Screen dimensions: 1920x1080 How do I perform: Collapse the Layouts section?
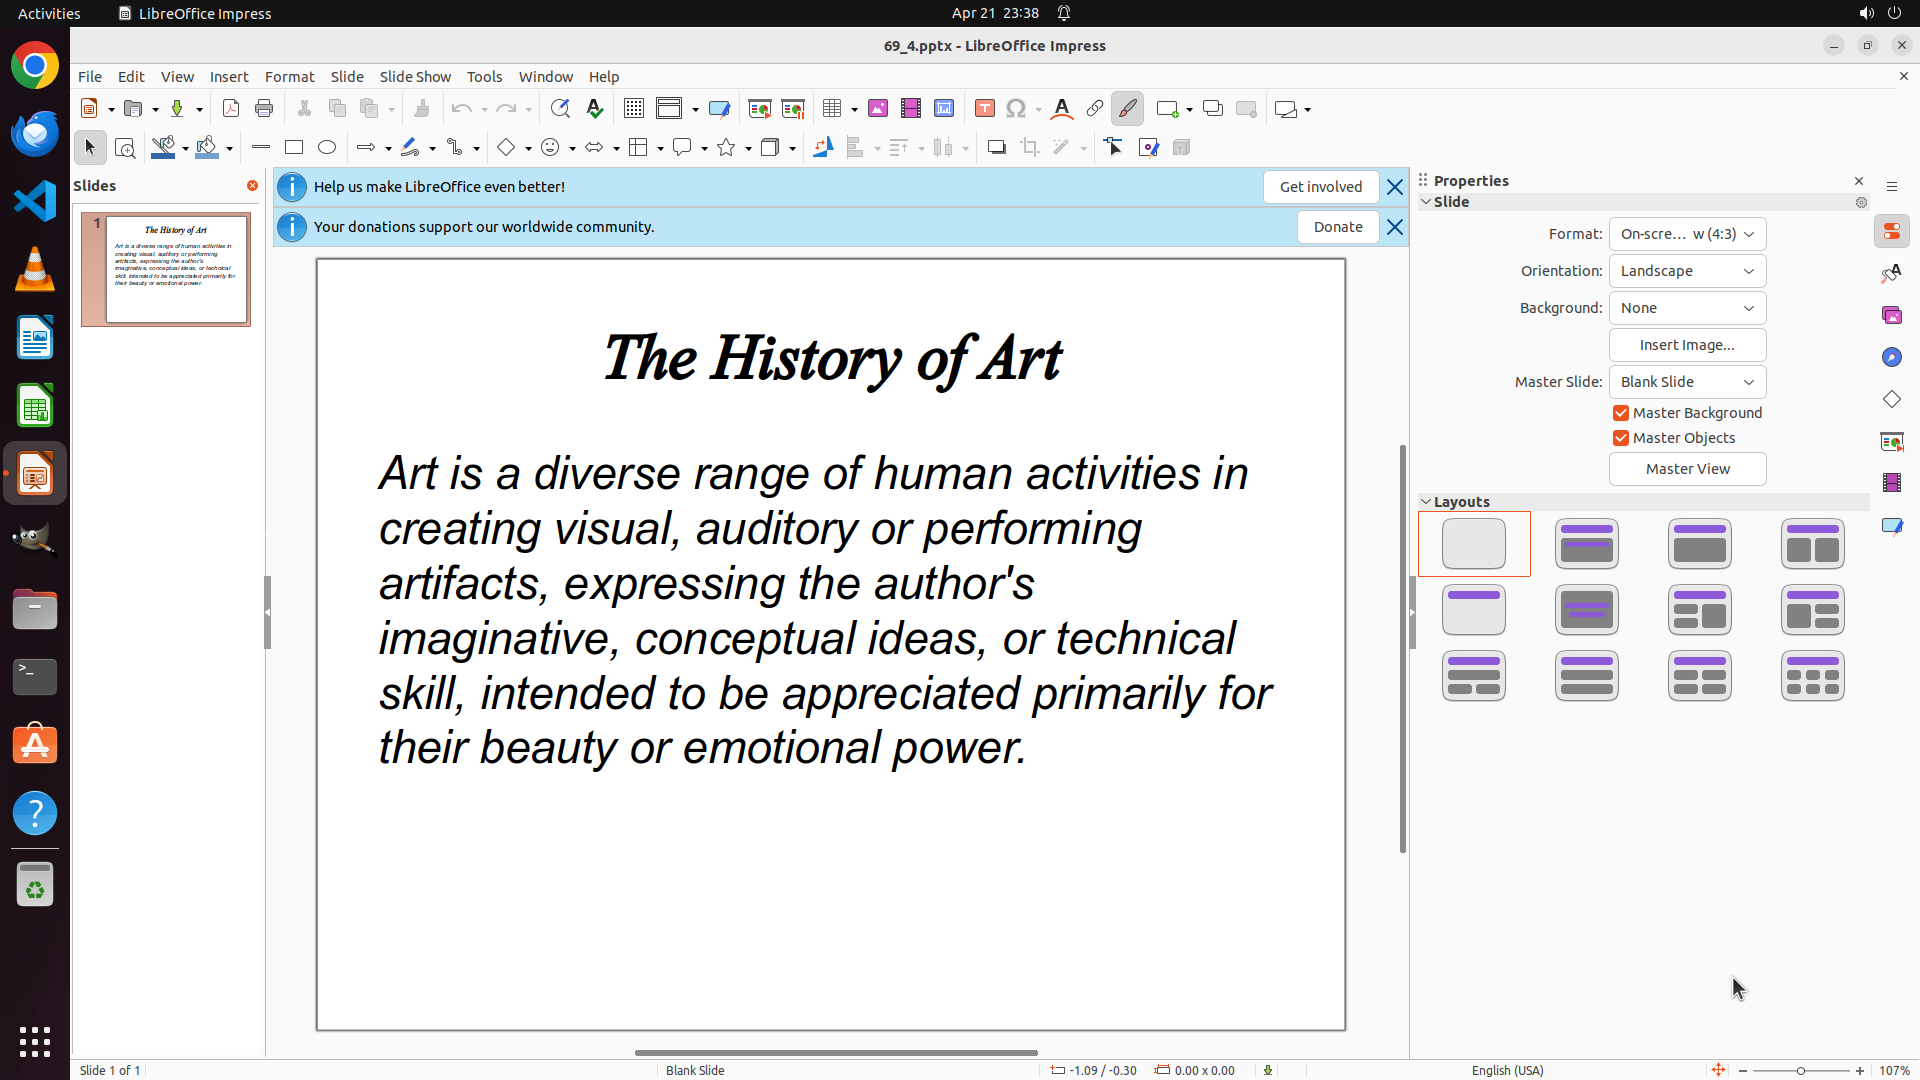[1426, 502]
